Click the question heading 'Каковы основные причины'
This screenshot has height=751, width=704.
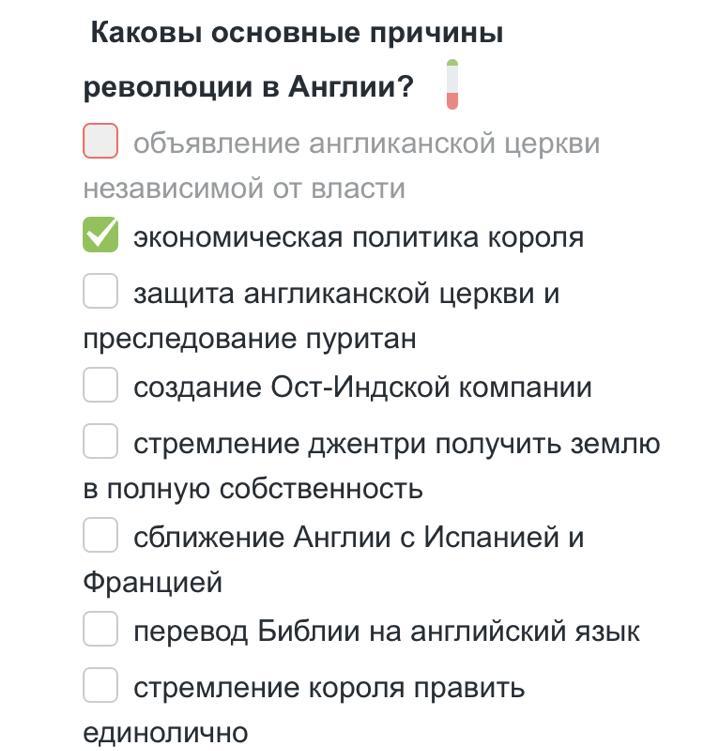tap(297, 34)
